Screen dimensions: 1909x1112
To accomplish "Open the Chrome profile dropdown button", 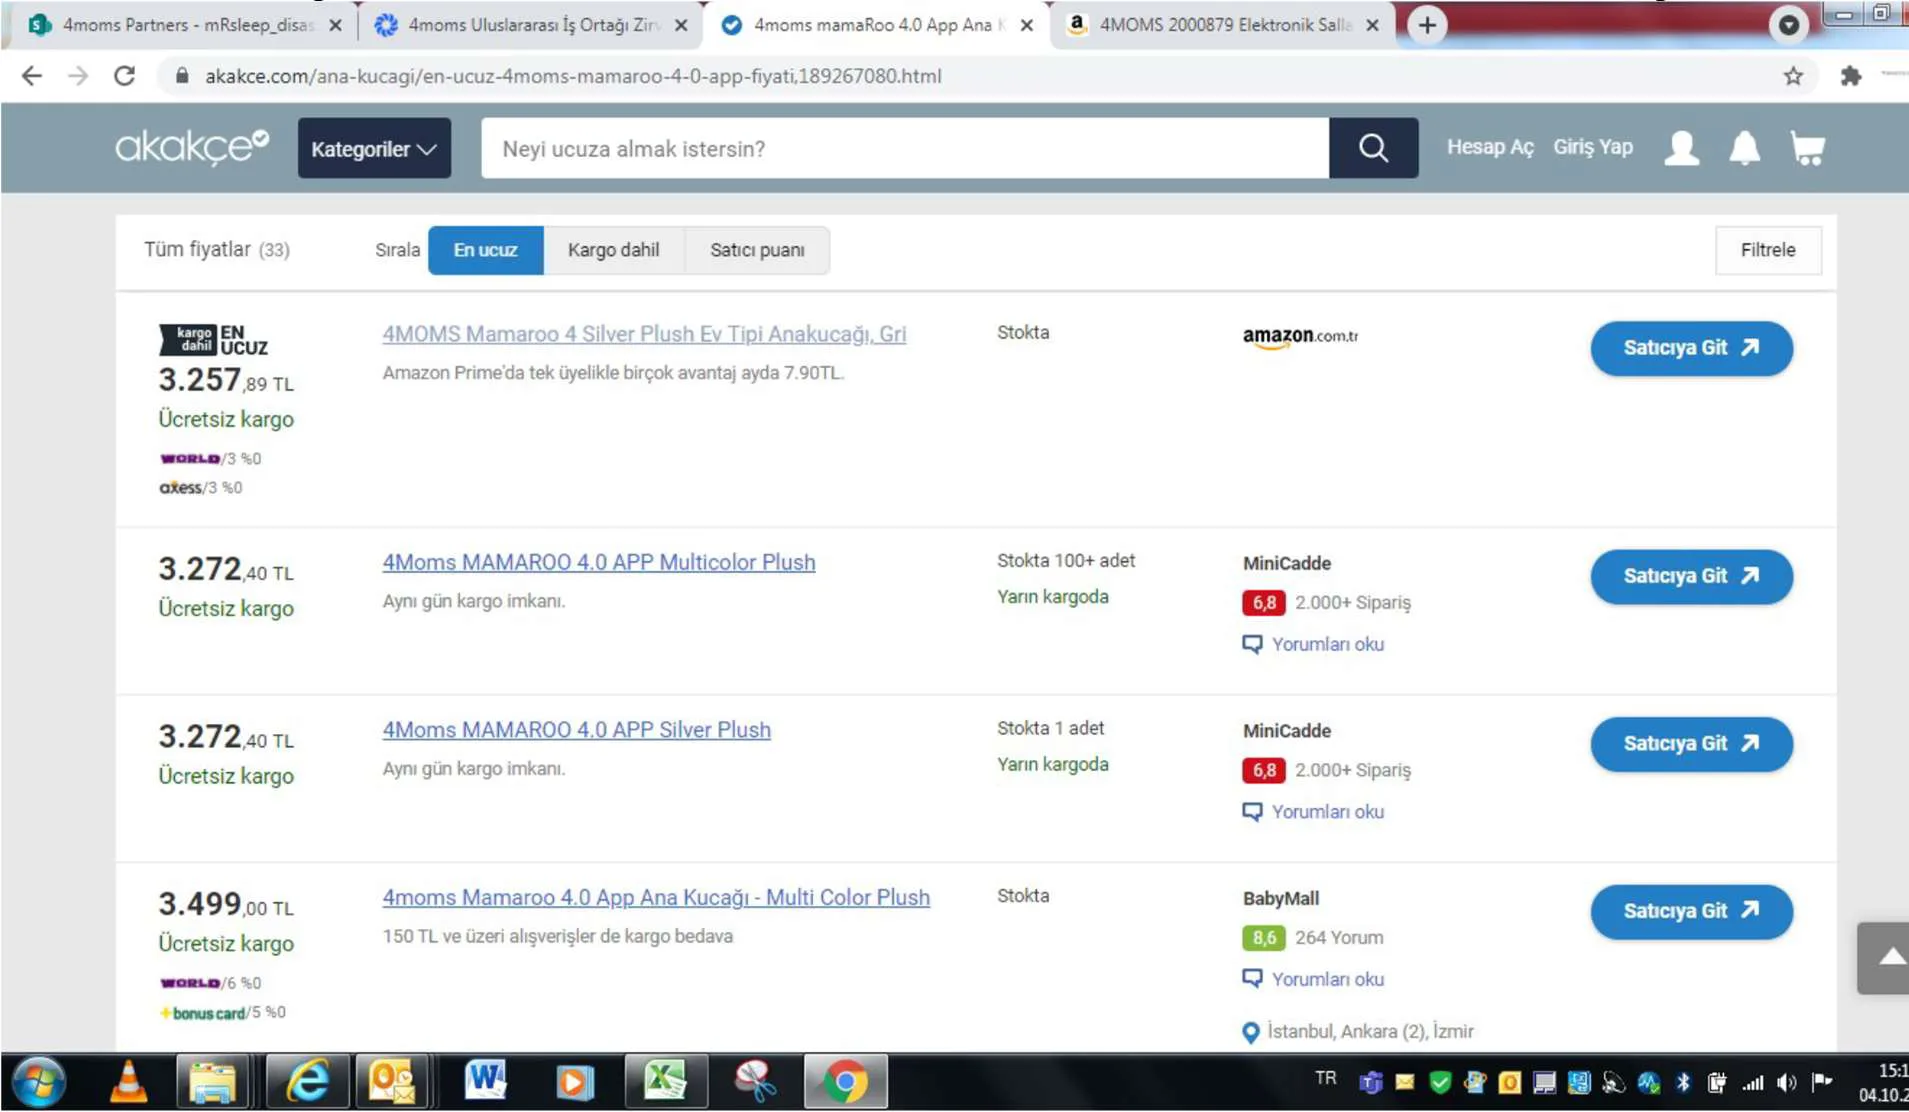I will pos(1788,25).
